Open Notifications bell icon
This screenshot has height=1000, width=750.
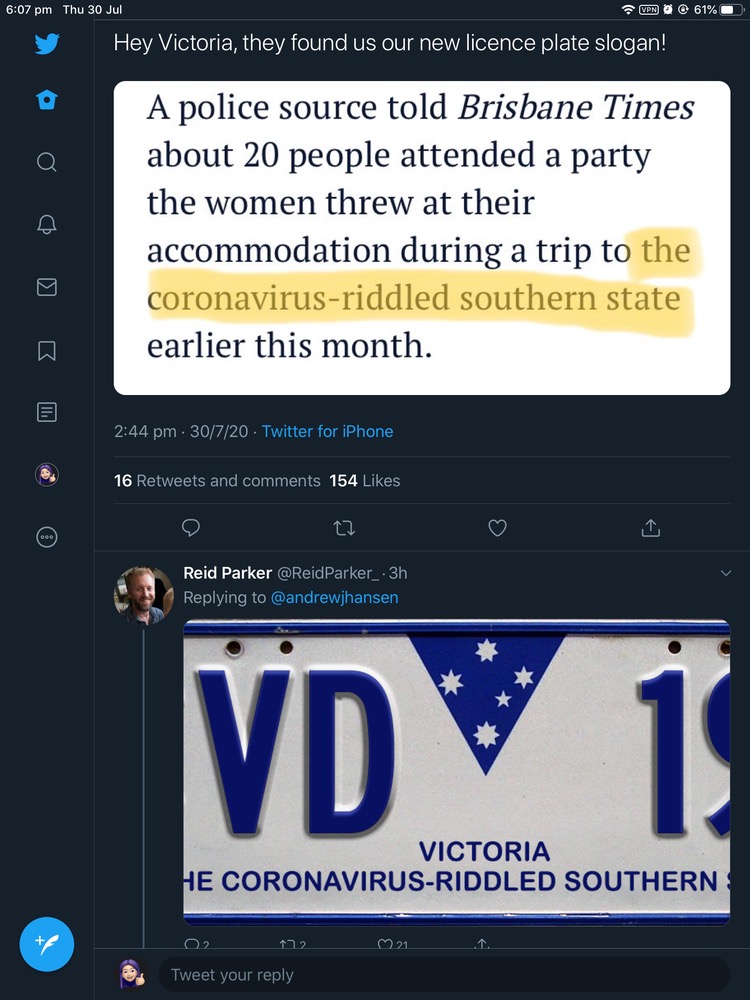[x=46, y=225]
